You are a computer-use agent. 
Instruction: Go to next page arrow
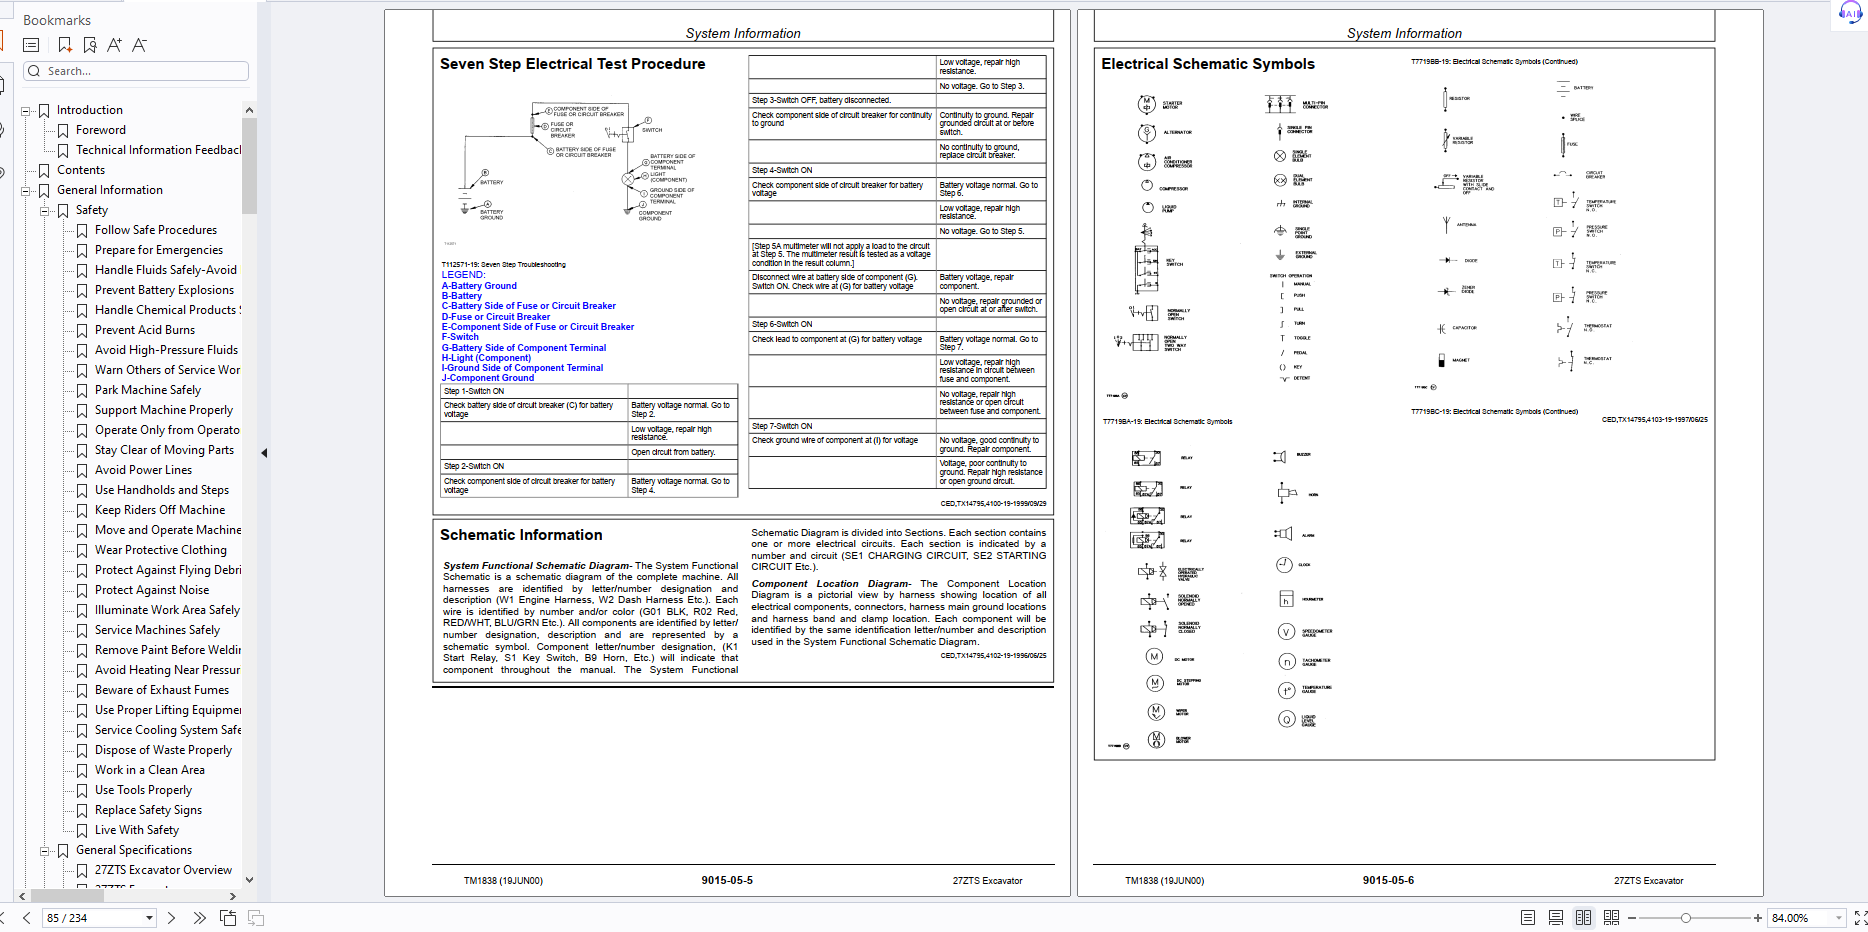pyautogui.click(x=171, y=918)
